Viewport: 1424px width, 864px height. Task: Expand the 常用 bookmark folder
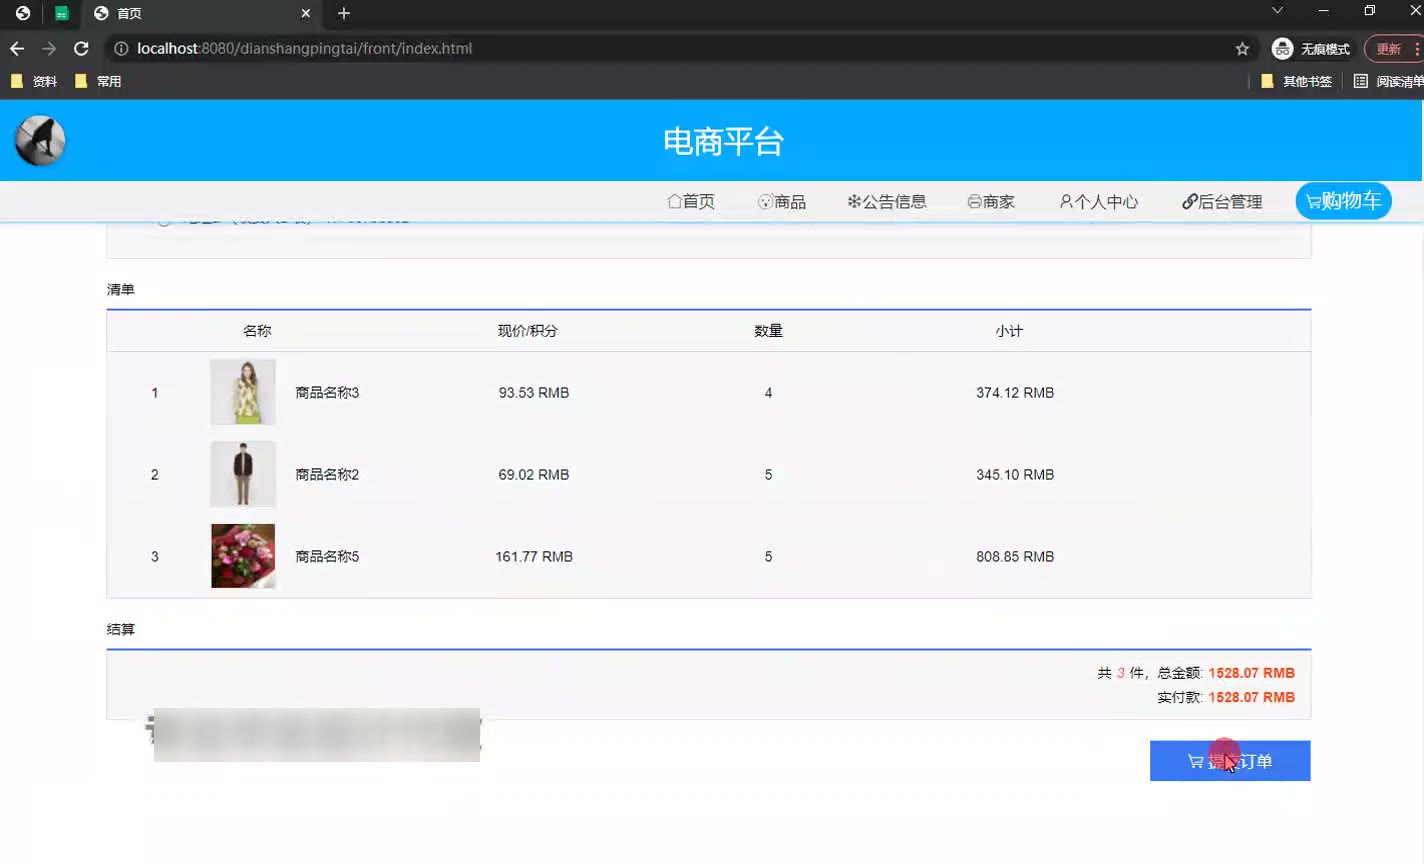pyautogui.click(x=98, y=81)
